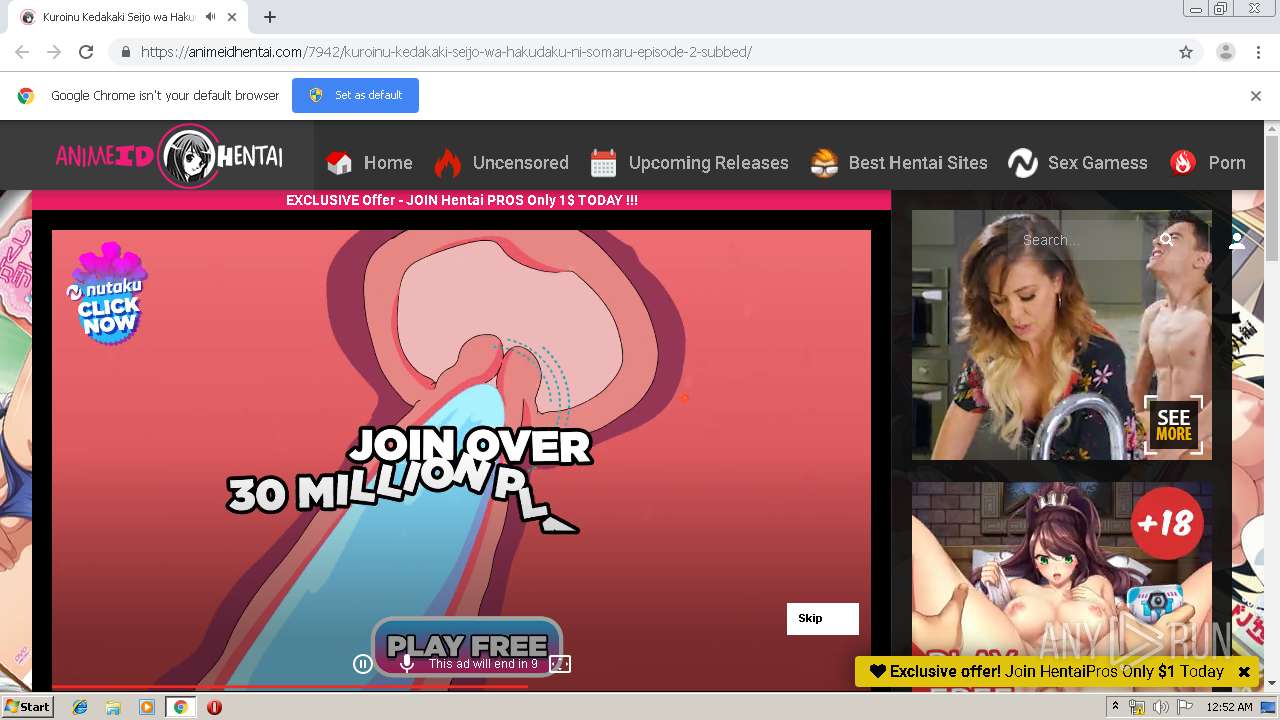Open the volume tray icon
This screenshot has height=720, width=1280.
pyautogui.click(x=1160, y=707)
